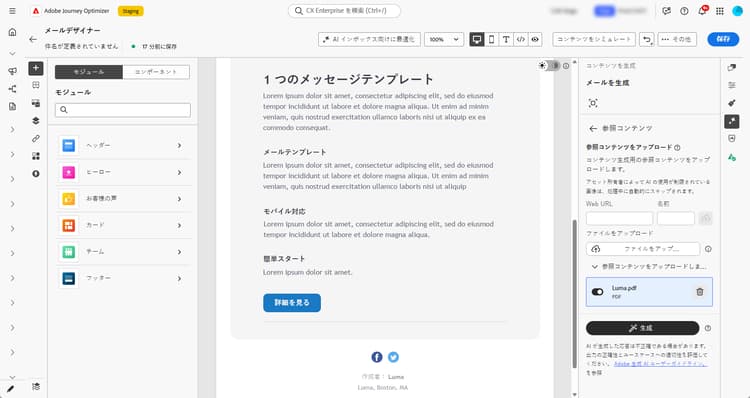Viewport: 750px width, 398px height.
Task: Switch to desktop preview view
Action: (477, 39)
